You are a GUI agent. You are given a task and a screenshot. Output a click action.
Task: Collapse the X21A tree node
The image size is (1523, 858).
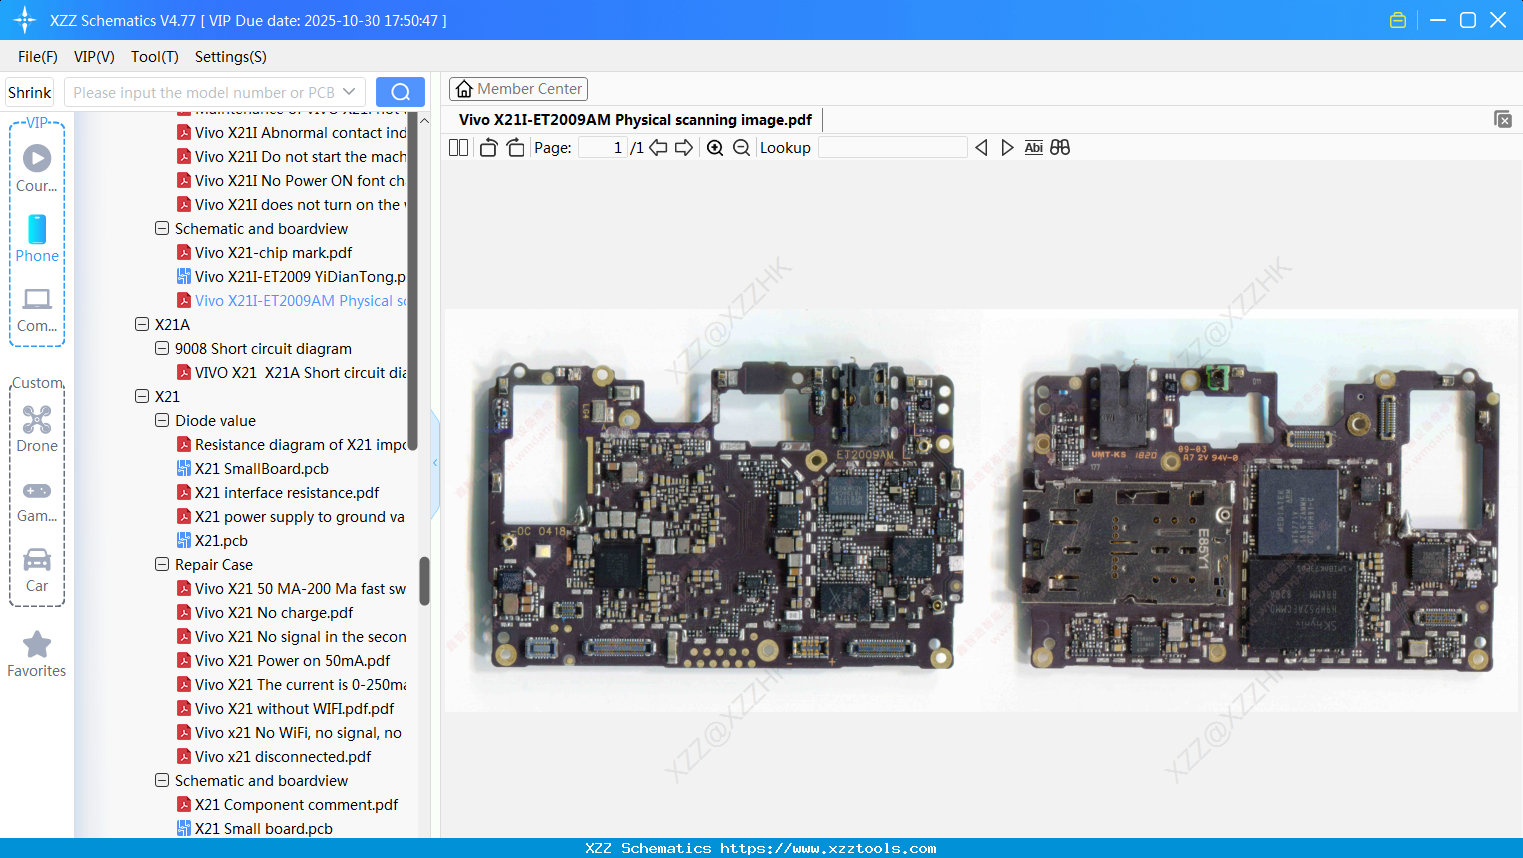pos(141,324)
